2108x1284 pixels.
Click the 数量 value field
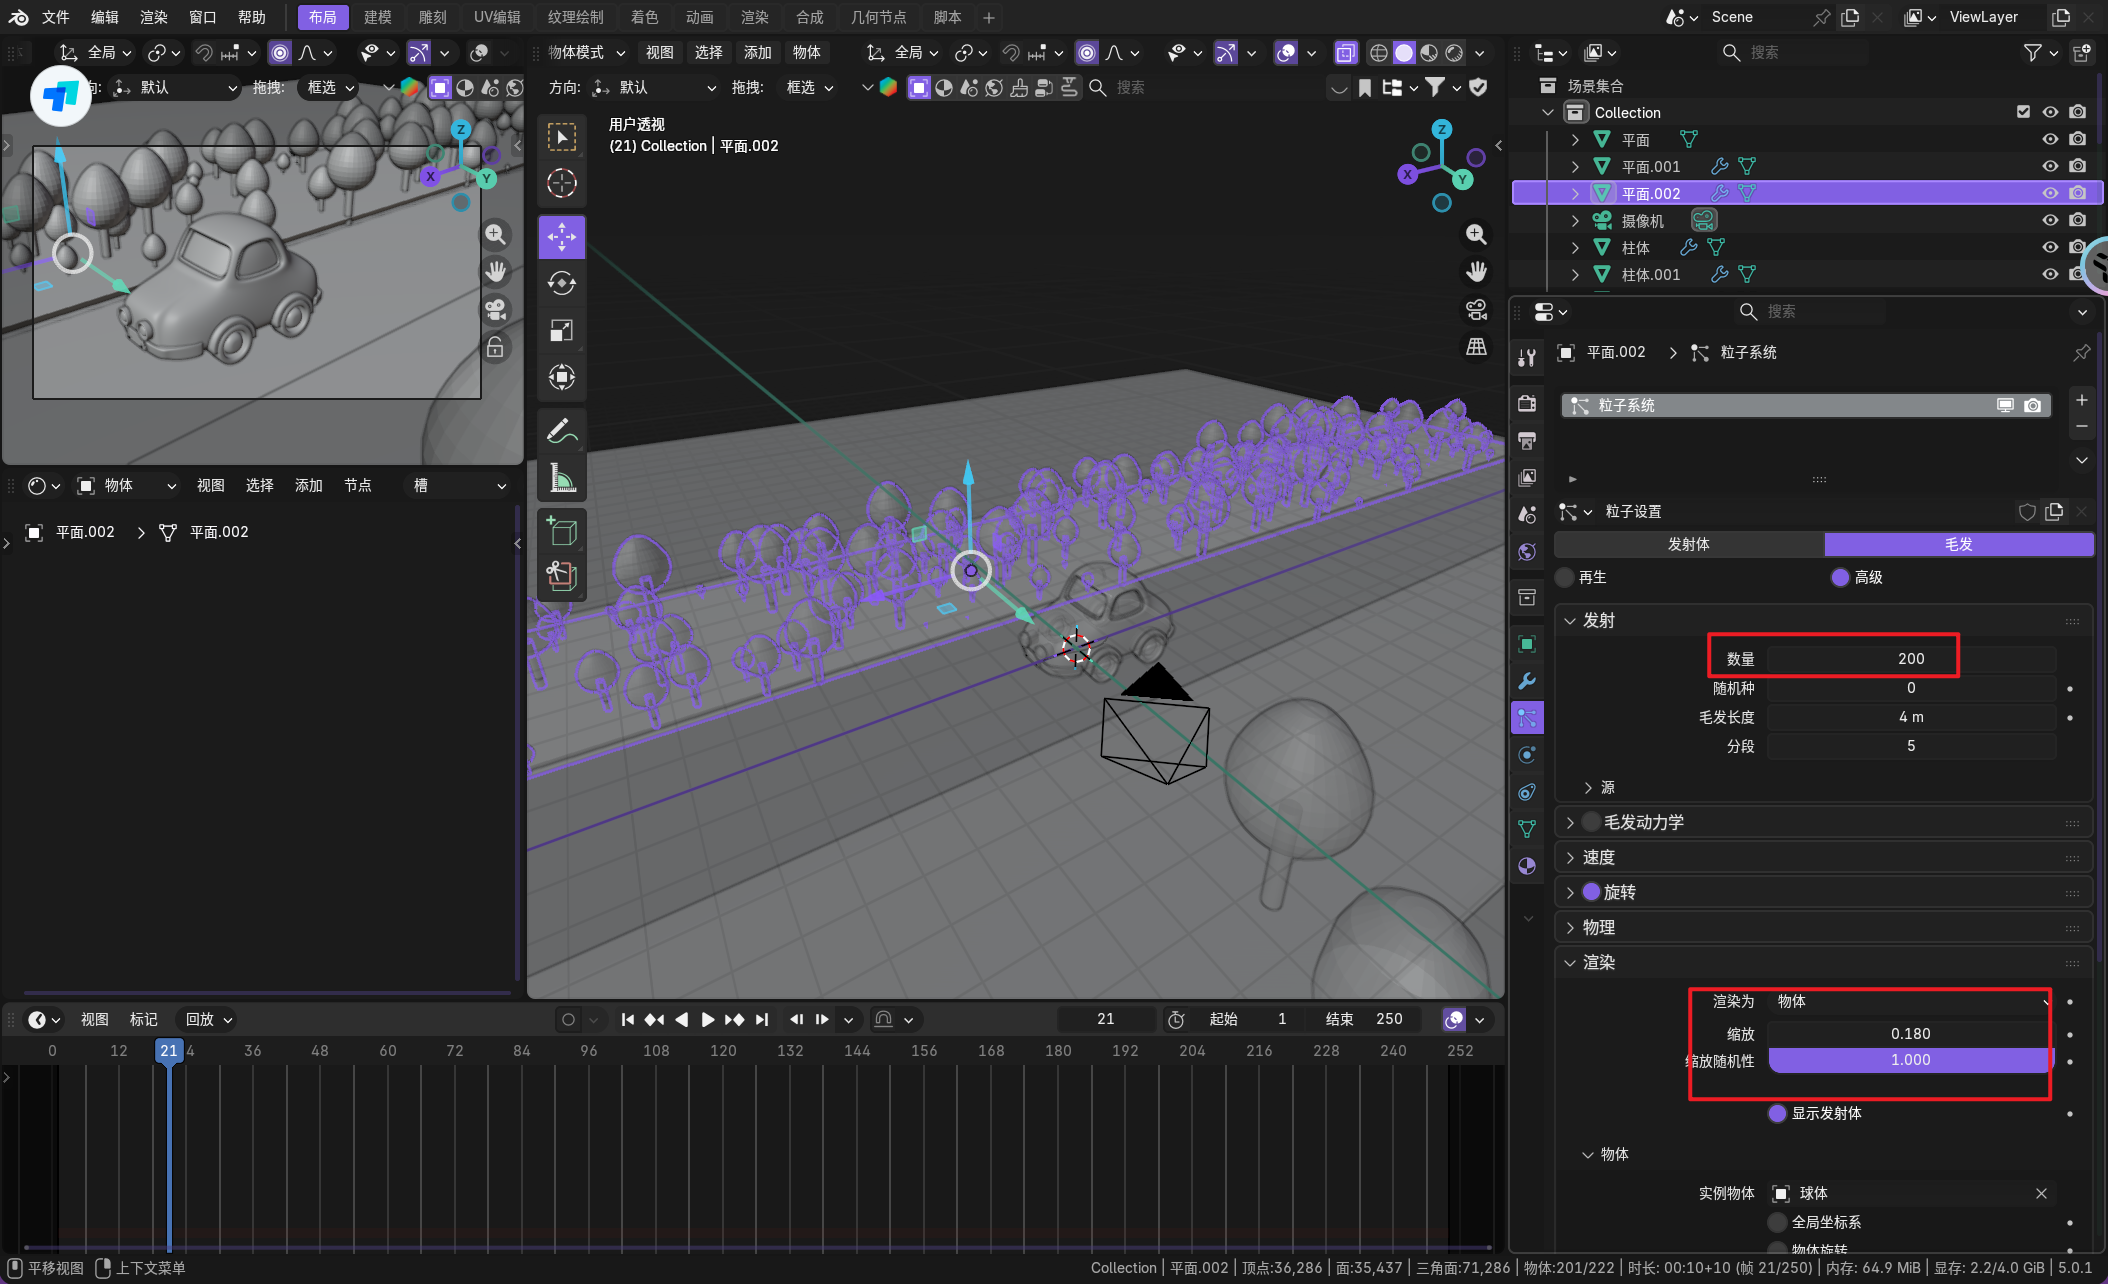[1910, 658]
